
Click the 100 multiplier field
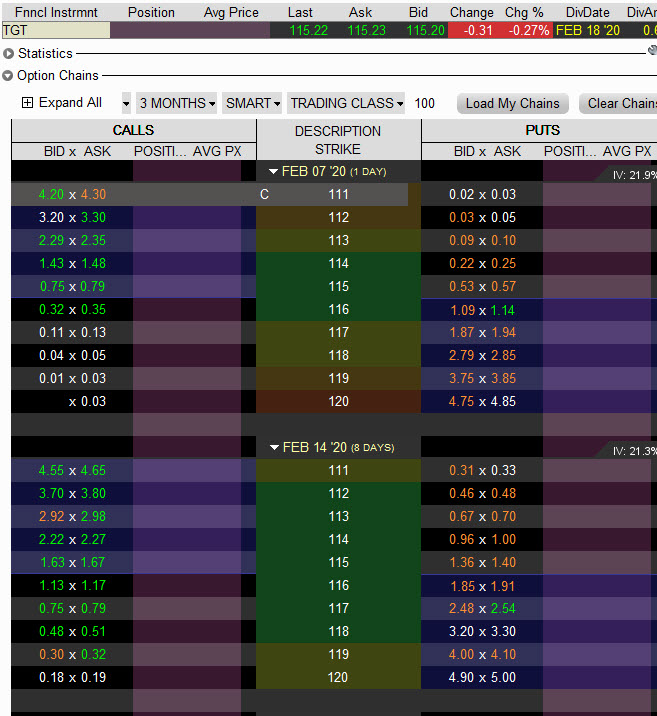pos(425,103)
